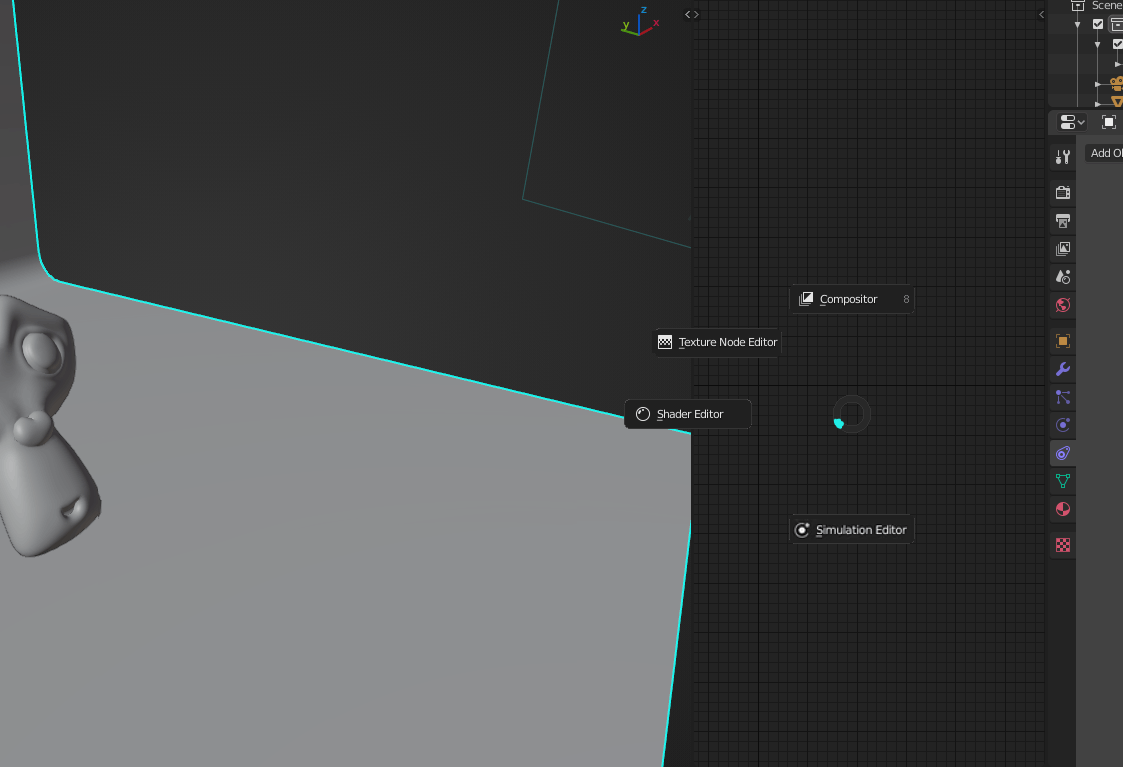
Task: Collapse the Scene Collection tree arrow
Action: coord(1078,25)
